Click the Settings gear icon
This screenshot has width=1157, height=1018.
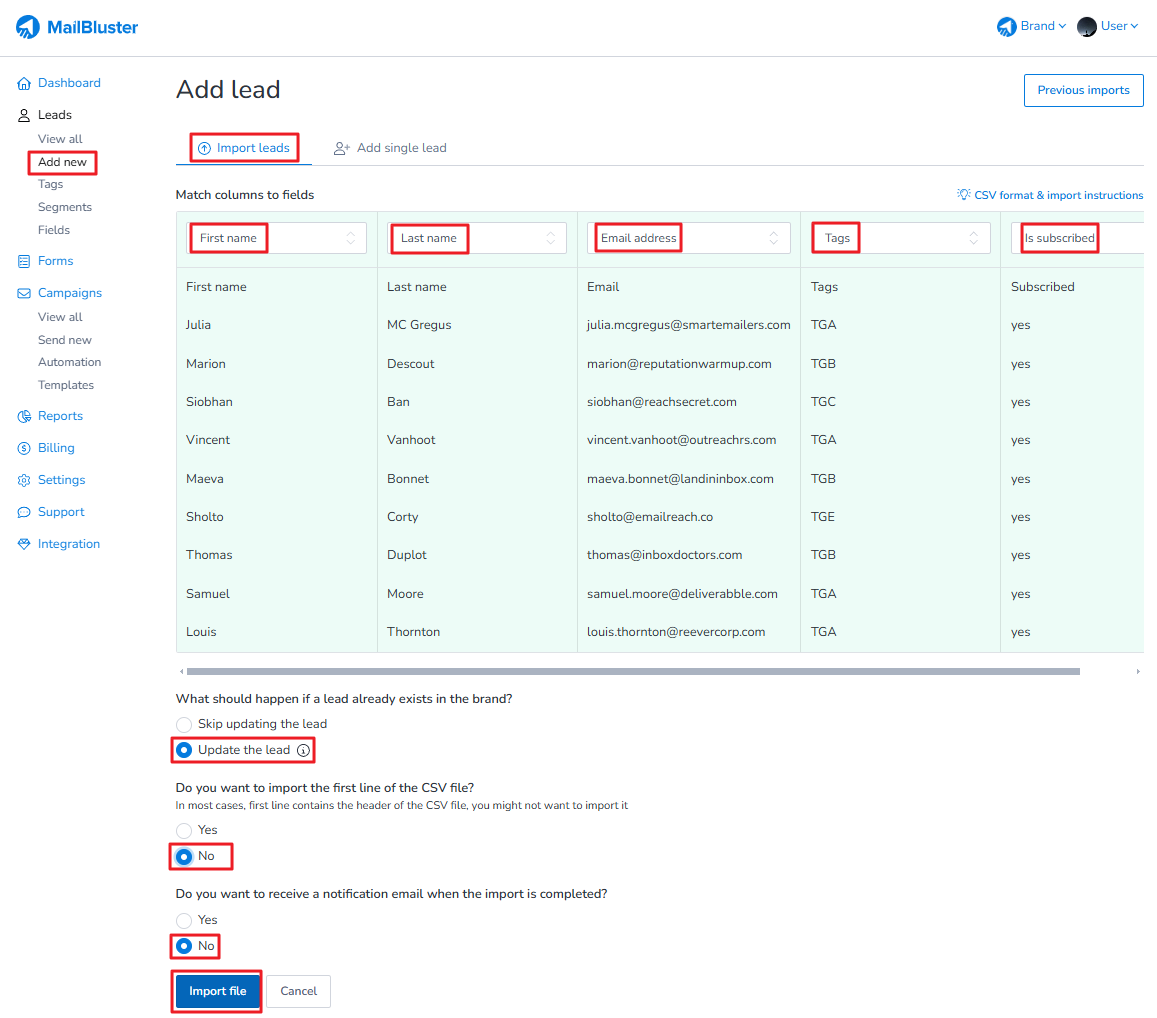click(24, 480)
